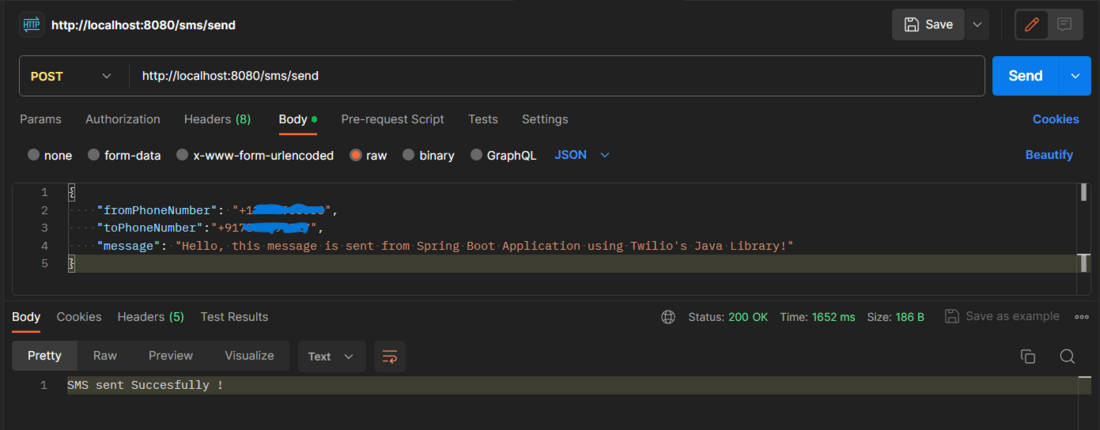Click the network globe icon
Image resolution: width=1100 pixels, height=430 pixels.
click(x=668, y=317)
